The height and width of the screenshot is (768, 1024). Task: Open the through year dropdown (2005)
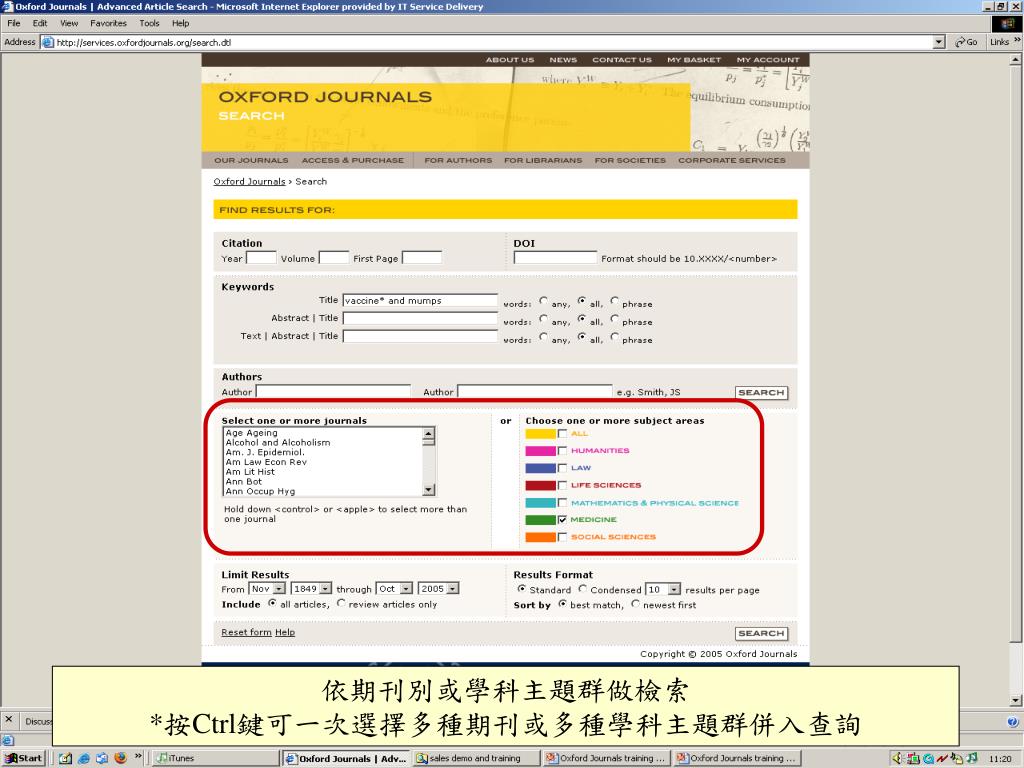pyautogui.click(x=438, y=589)
